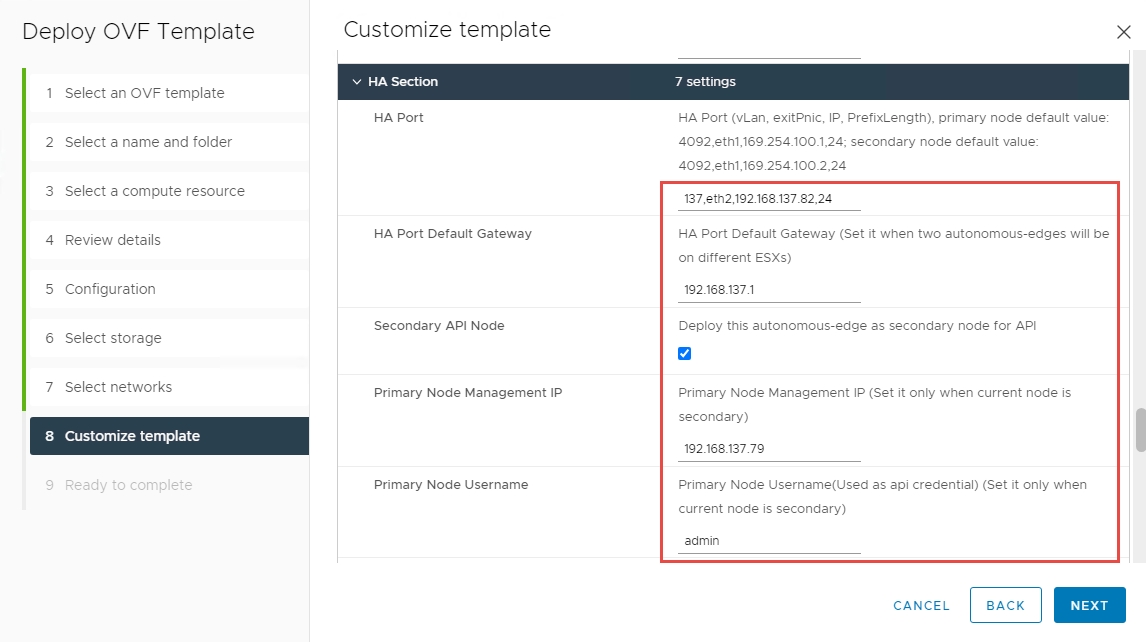Collapse the HA Section chevron
The height and width of the screenshot is (642, 1146).
(356, 82)
